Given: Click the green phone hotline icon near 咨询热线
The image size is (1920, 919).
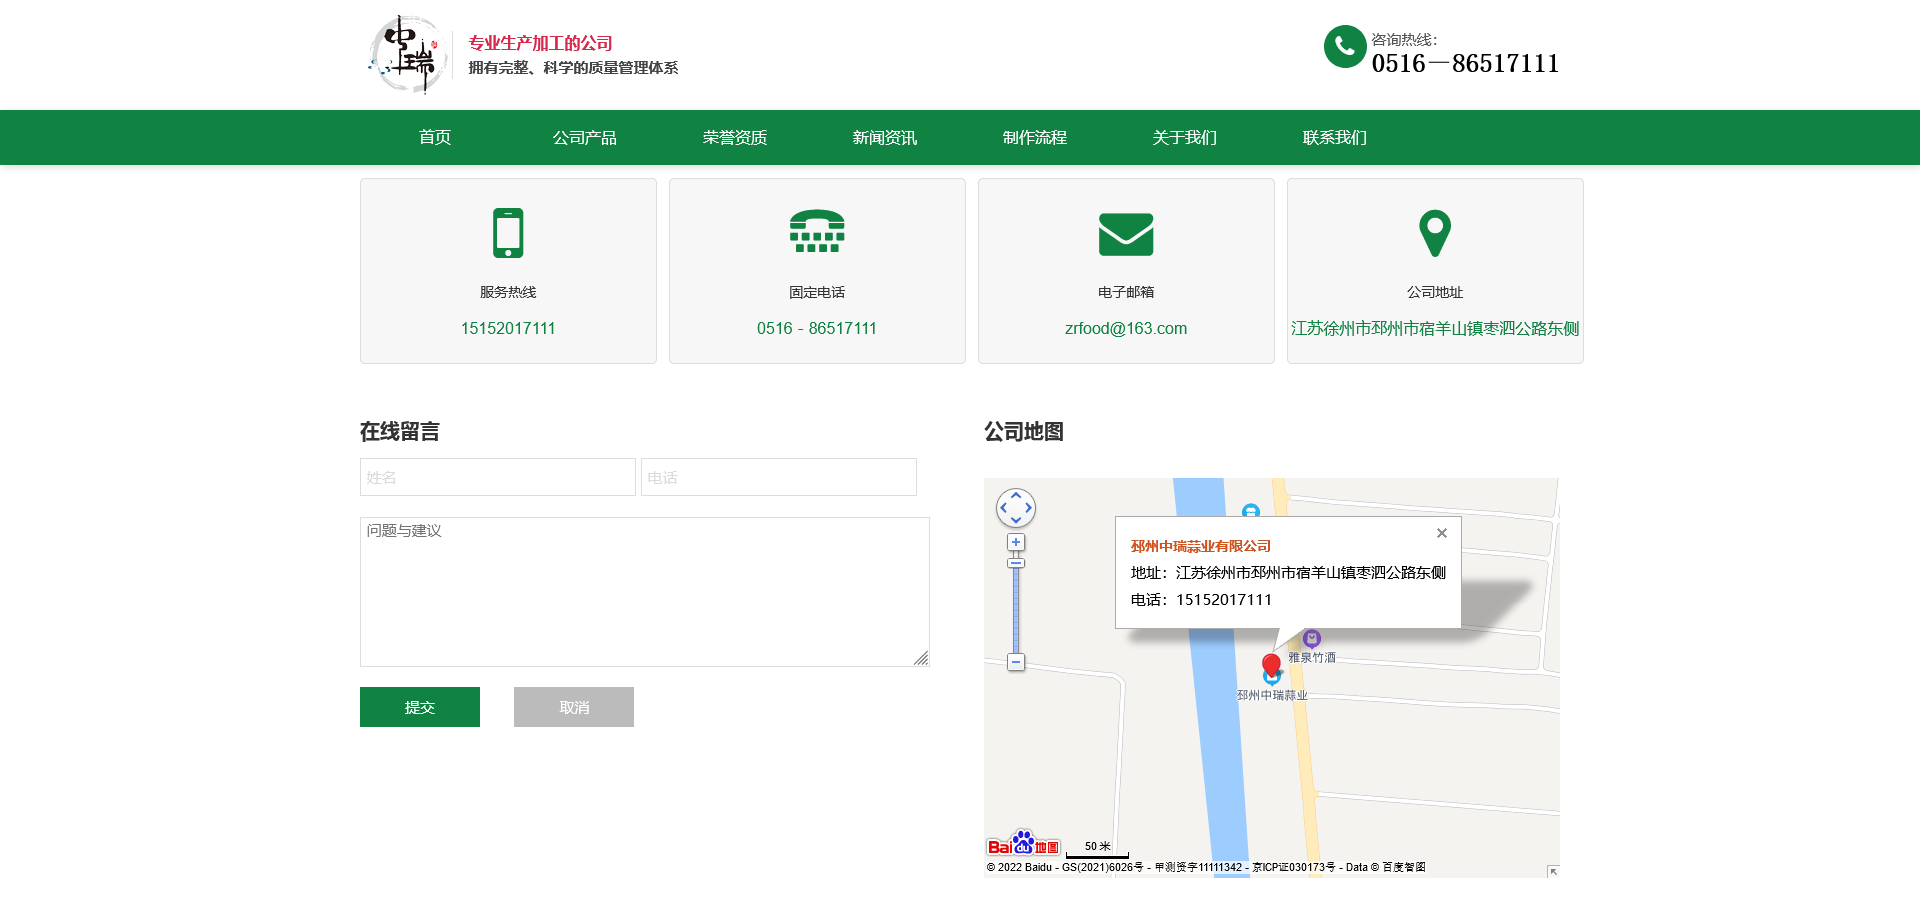Looking at the screenshot, I should pos(1344,46).
